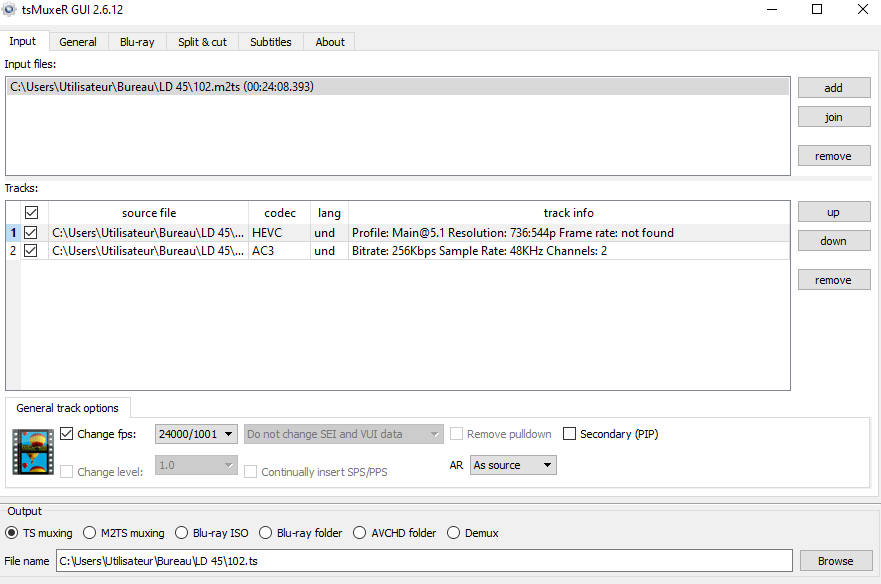Disable the Change fps checkbox
Image resolution: width=881 pixels, height=584 pixels.
point(67,433)
